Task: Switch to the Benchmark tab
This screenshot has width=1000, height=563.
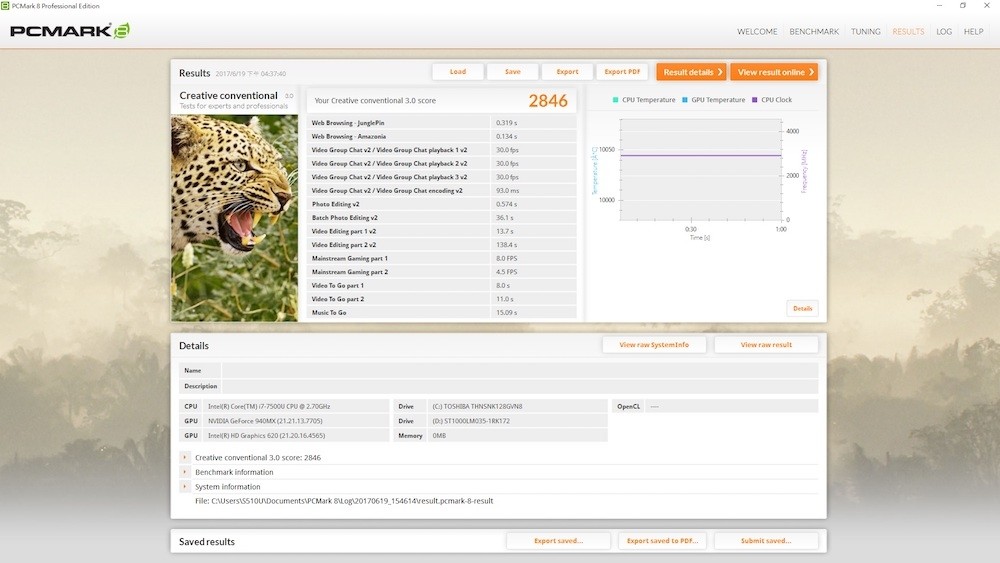Action: 814,32
